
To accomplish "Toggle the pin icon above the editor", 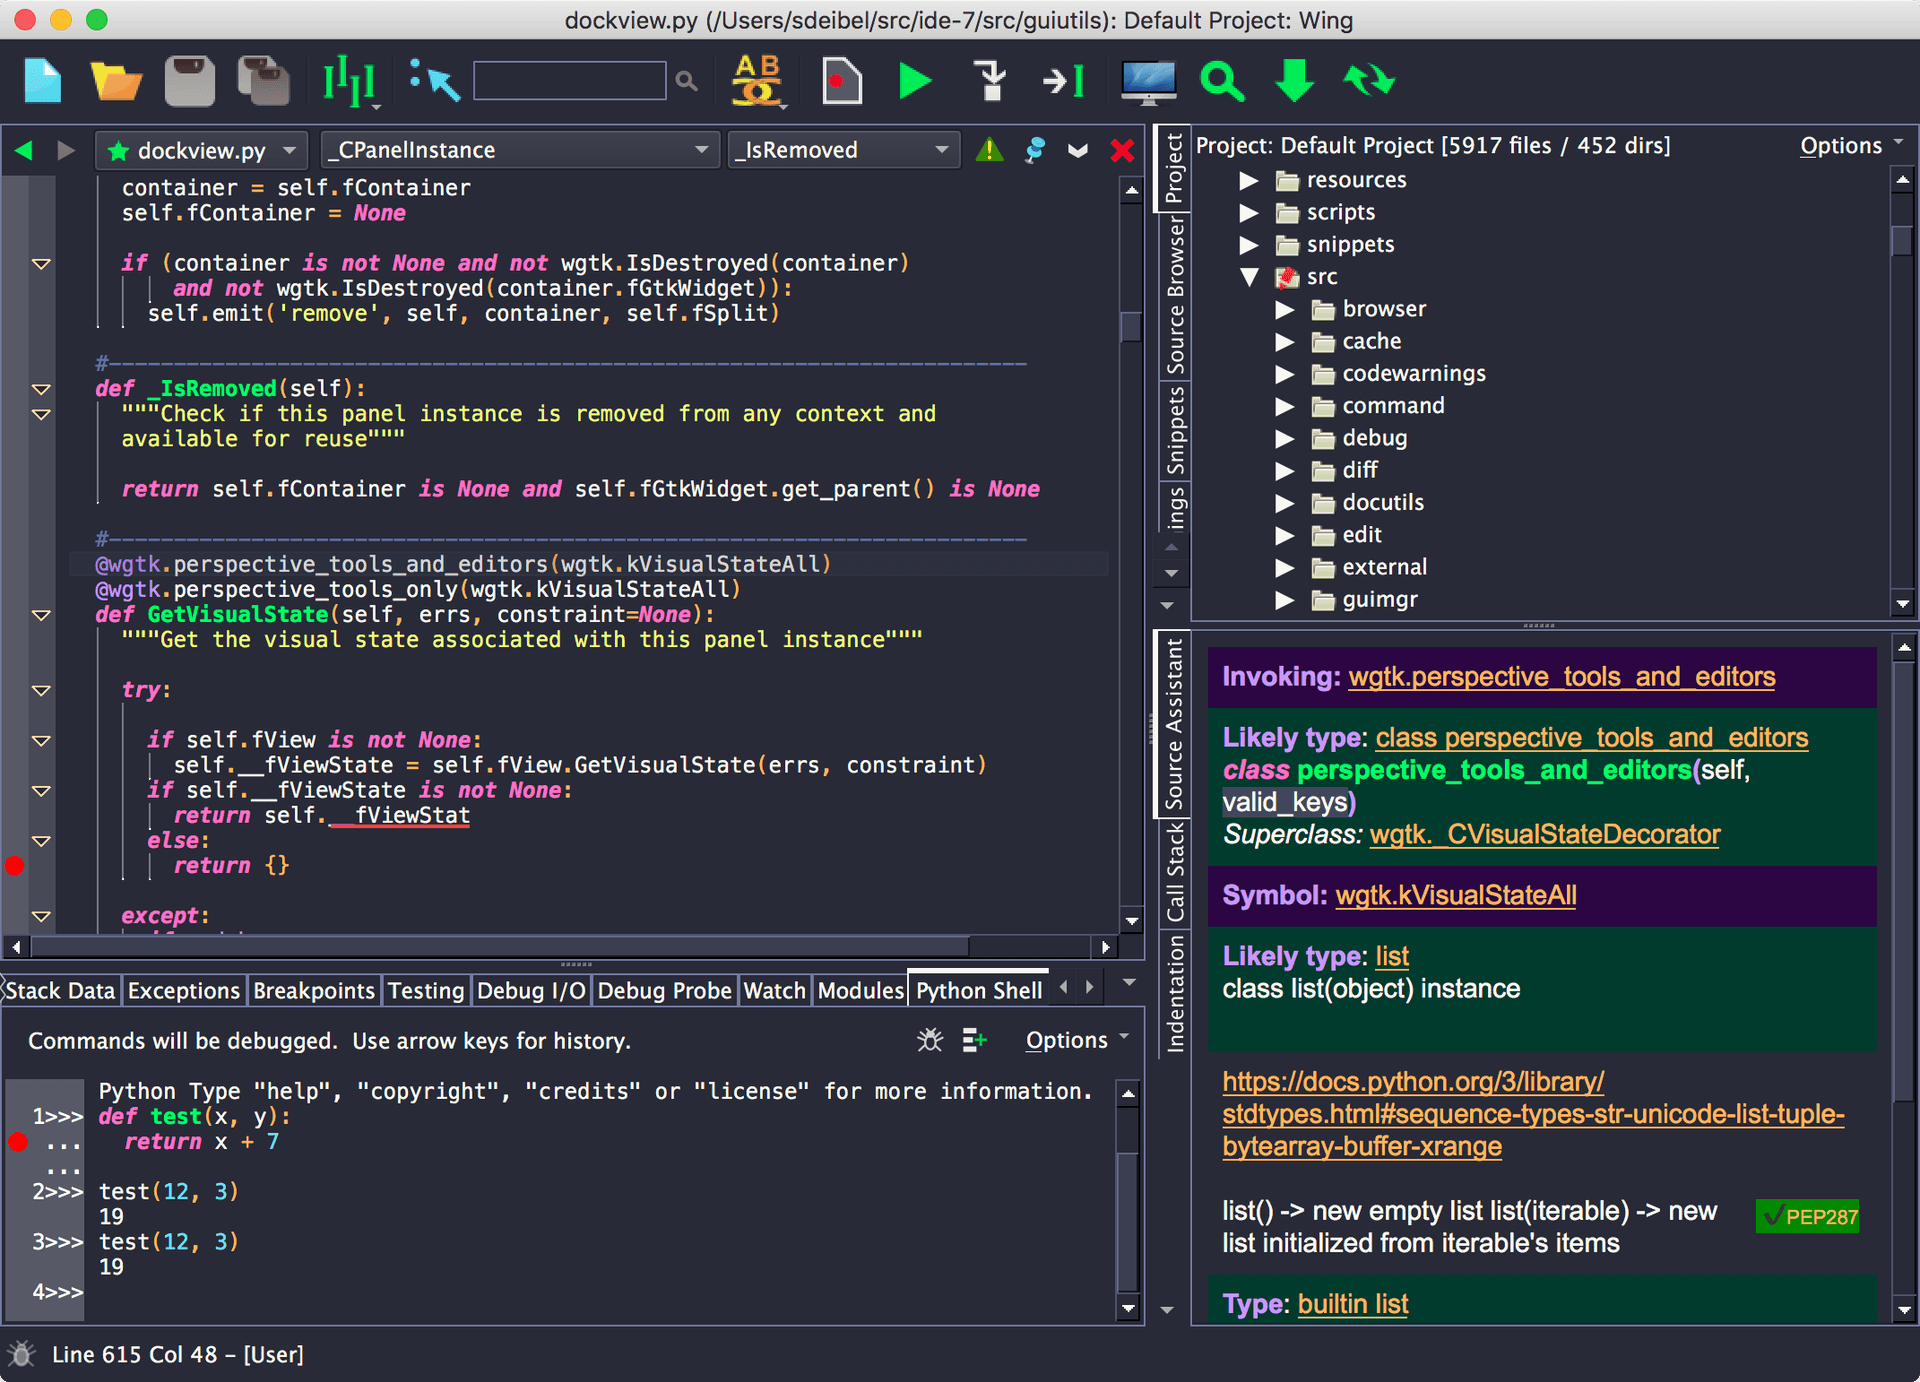I will 1034,150.
